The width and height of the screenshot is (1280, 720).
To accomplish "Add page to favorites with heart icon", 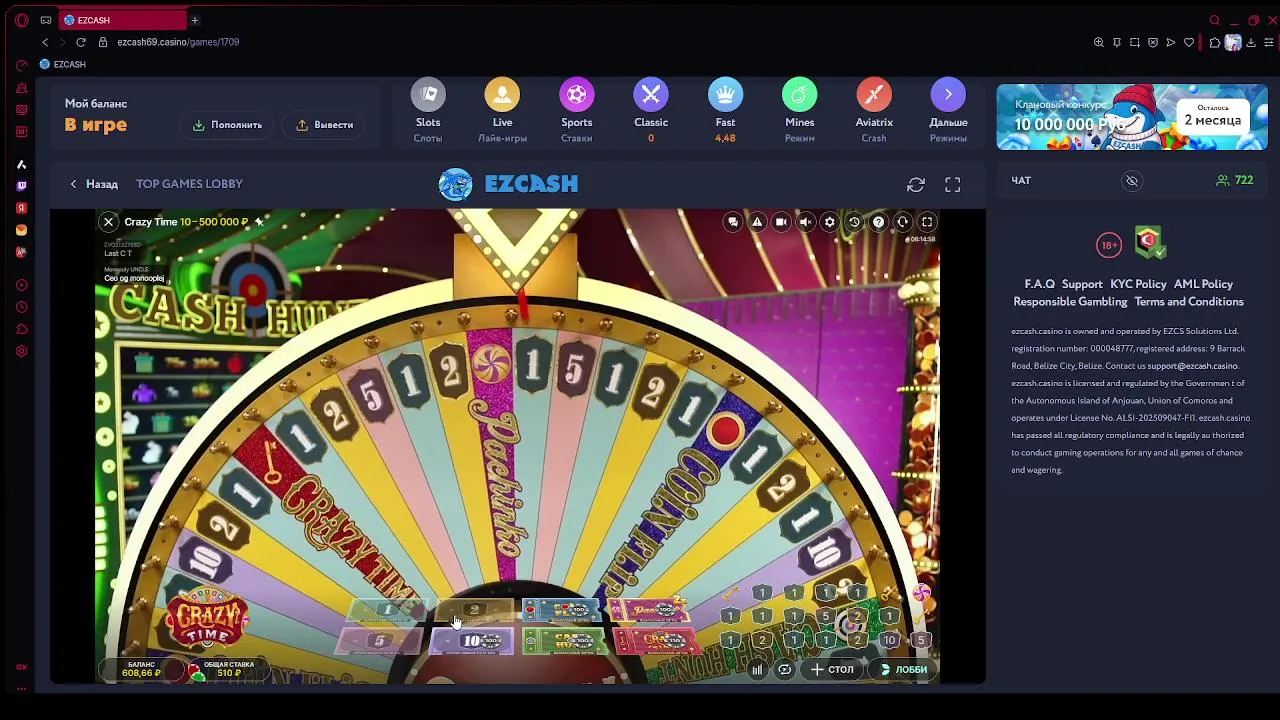I will coord(1189,42).
